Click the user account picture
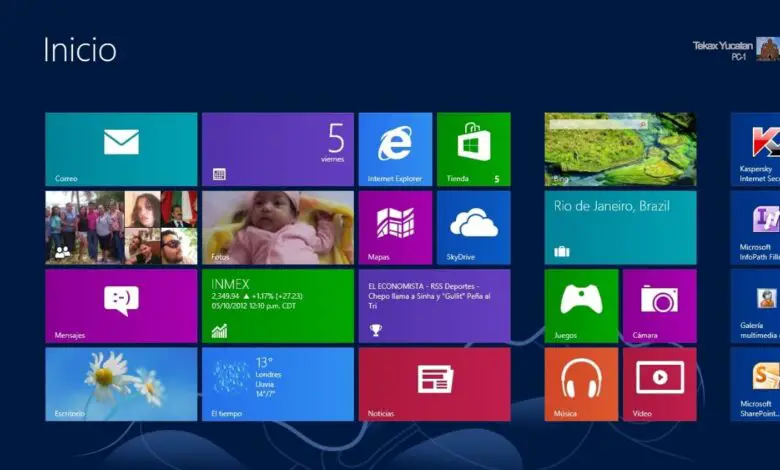 pyautogui.click(x=768, y=49)
